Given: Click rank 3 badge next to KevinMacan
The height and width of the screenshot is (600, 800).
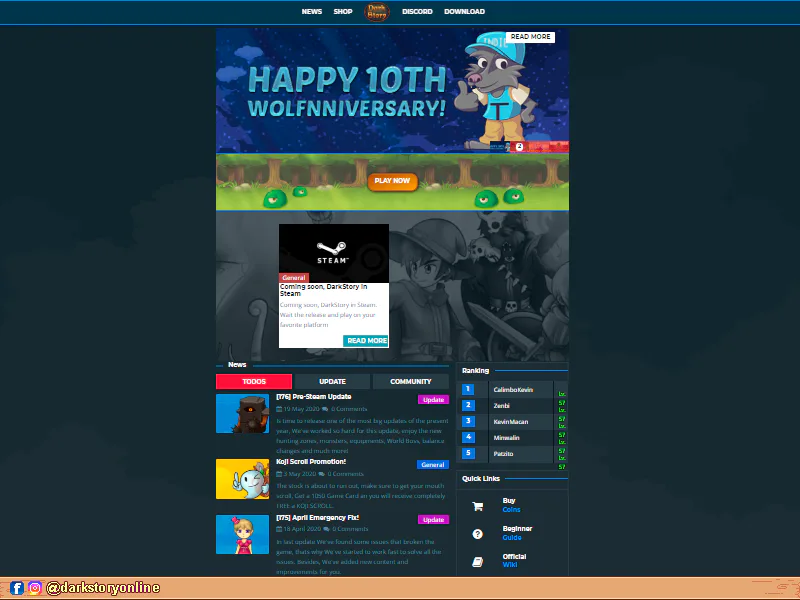Looking at the screenshot, I should click(x=468, y=421).
